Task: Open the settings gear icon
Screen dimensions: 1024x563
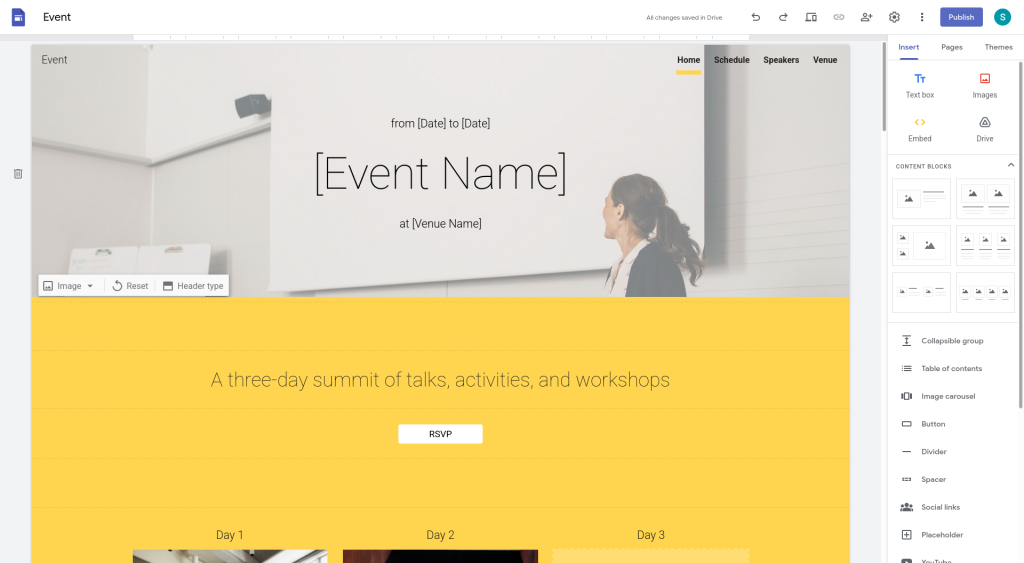Action: click(x=894, y=17)
